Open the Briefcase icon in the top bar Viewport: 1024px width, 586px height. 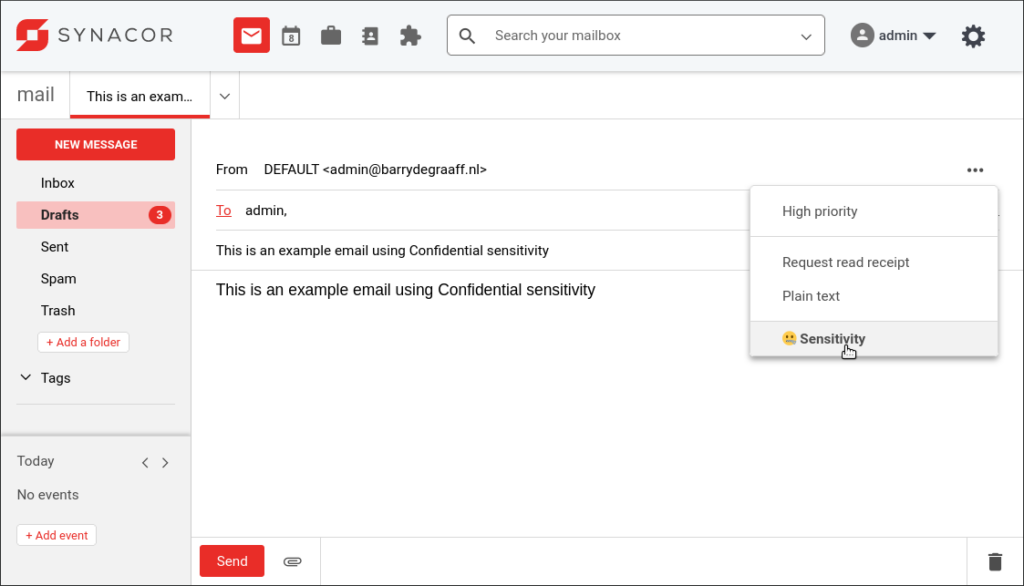click(x=330, y=34)
